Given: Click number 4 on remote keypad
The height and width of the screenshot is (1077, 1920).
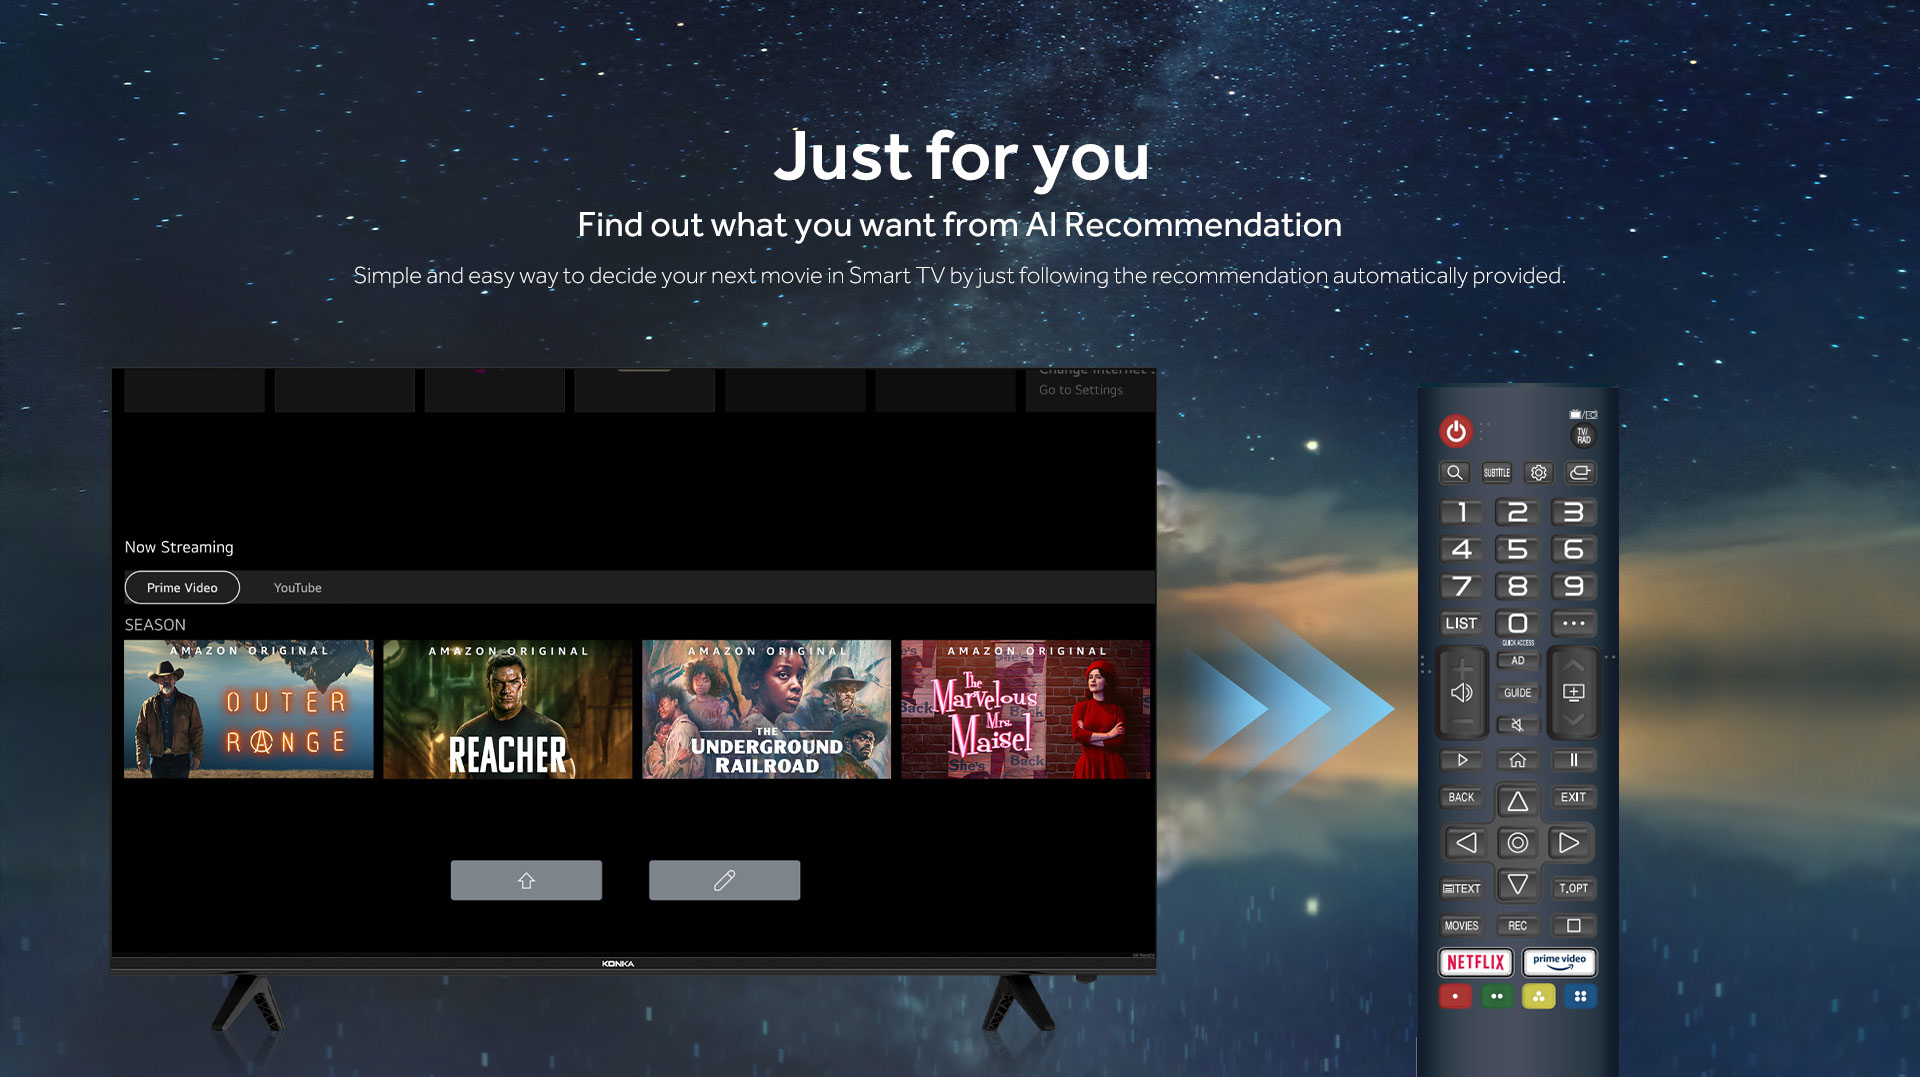Looking at the screenshot, I should coord(1462,549).
